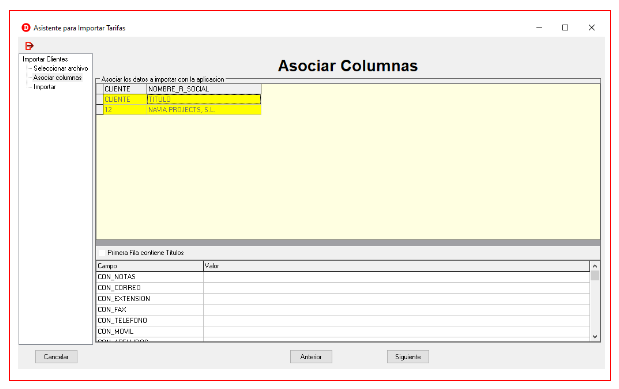Screen dimensions: 619x389
Task: Select the TITULO cell
Action: (204, 99)
